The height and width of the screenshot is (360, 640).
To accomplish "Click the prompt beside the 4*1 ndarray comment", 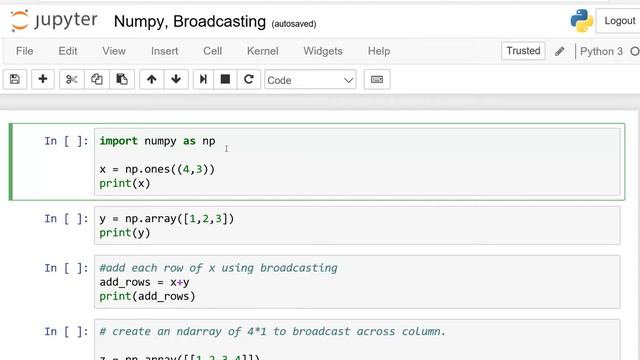I will point(66,331).
